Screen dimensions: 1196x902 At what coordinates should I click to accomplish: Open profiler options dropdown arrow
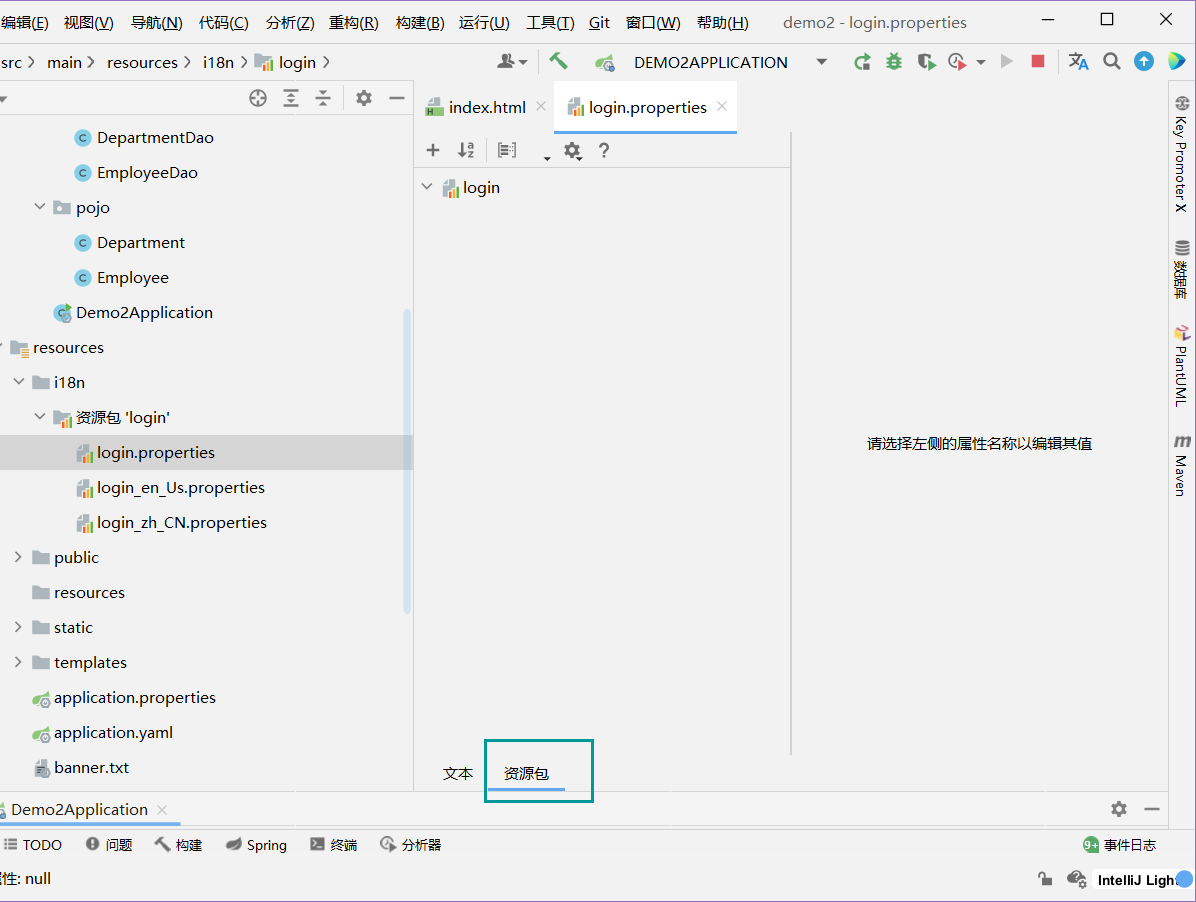coord(981,63)
